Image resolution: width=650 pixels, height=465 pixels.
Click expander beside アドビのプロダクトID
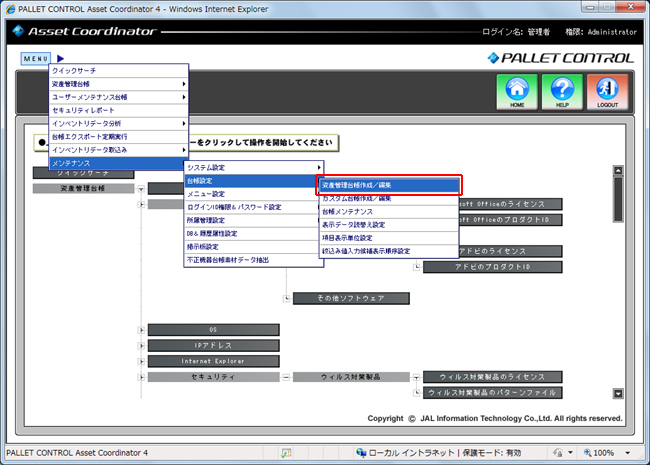click(x=416, y=267)
